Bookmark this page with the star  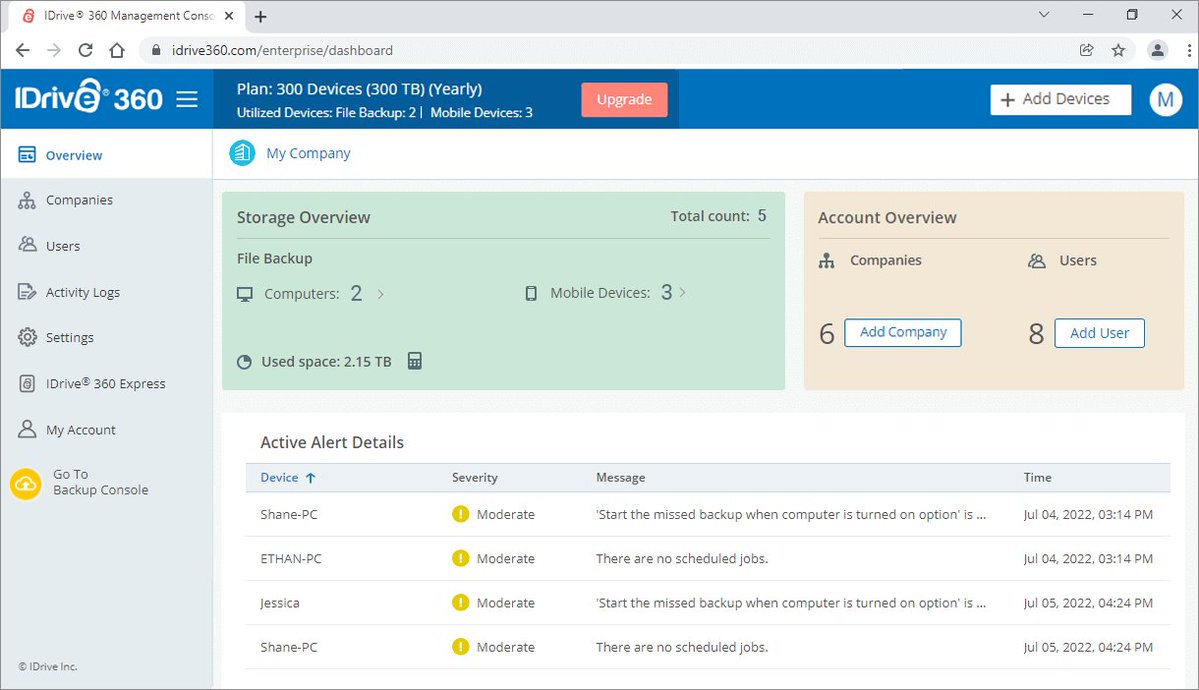pyautogui.click(x=1118, y=50)
